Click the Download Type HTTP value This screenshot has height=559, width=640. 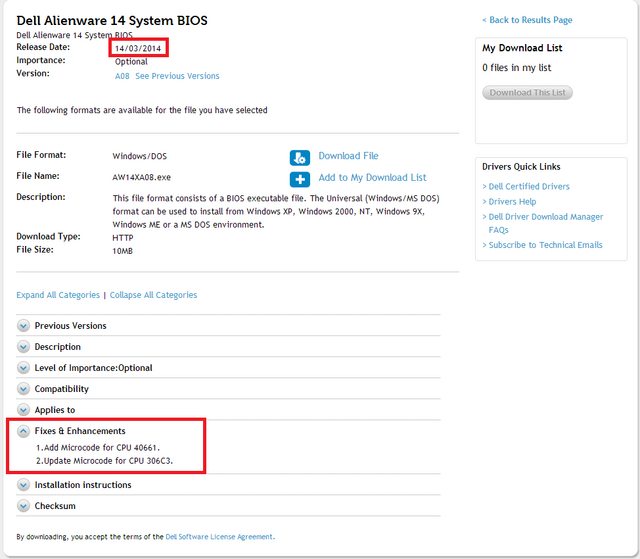point(123,238)
